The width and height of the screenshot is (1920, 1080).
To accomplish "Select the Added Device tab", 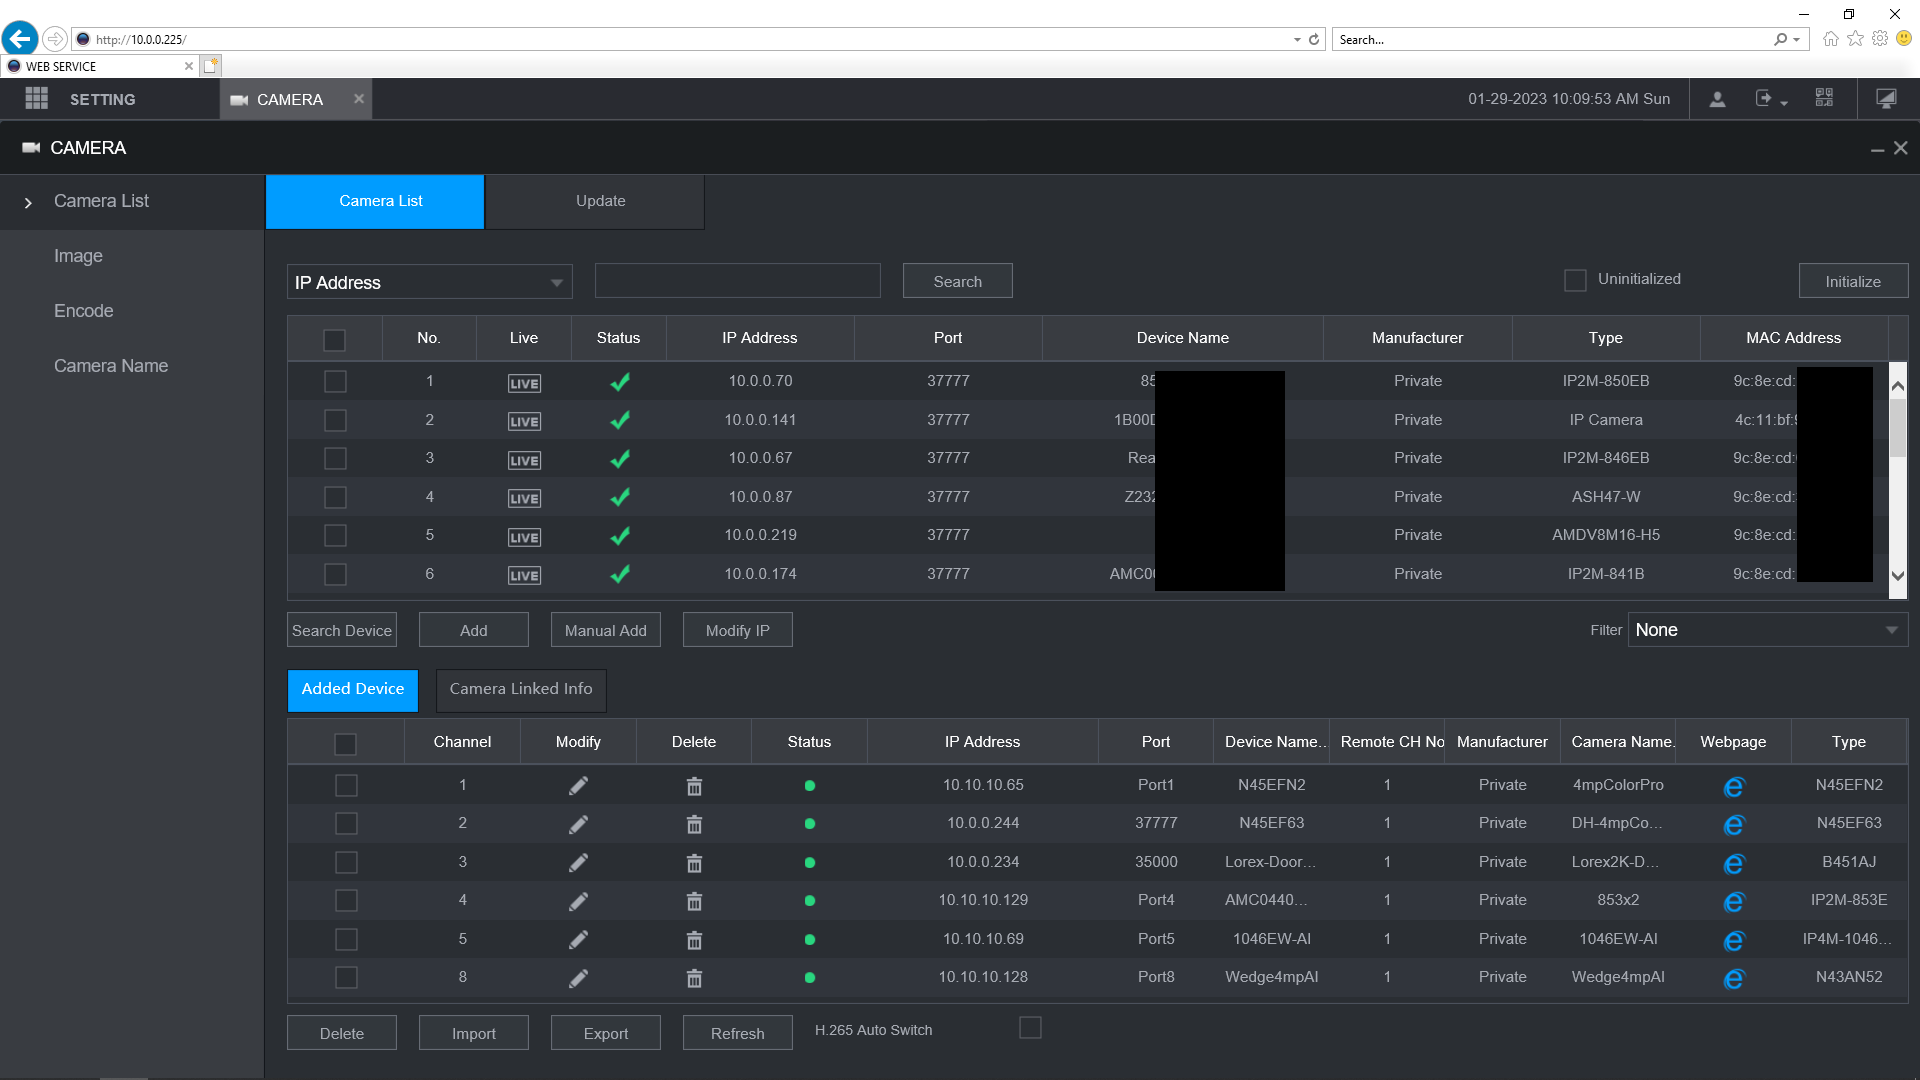I will pos(353,690).
